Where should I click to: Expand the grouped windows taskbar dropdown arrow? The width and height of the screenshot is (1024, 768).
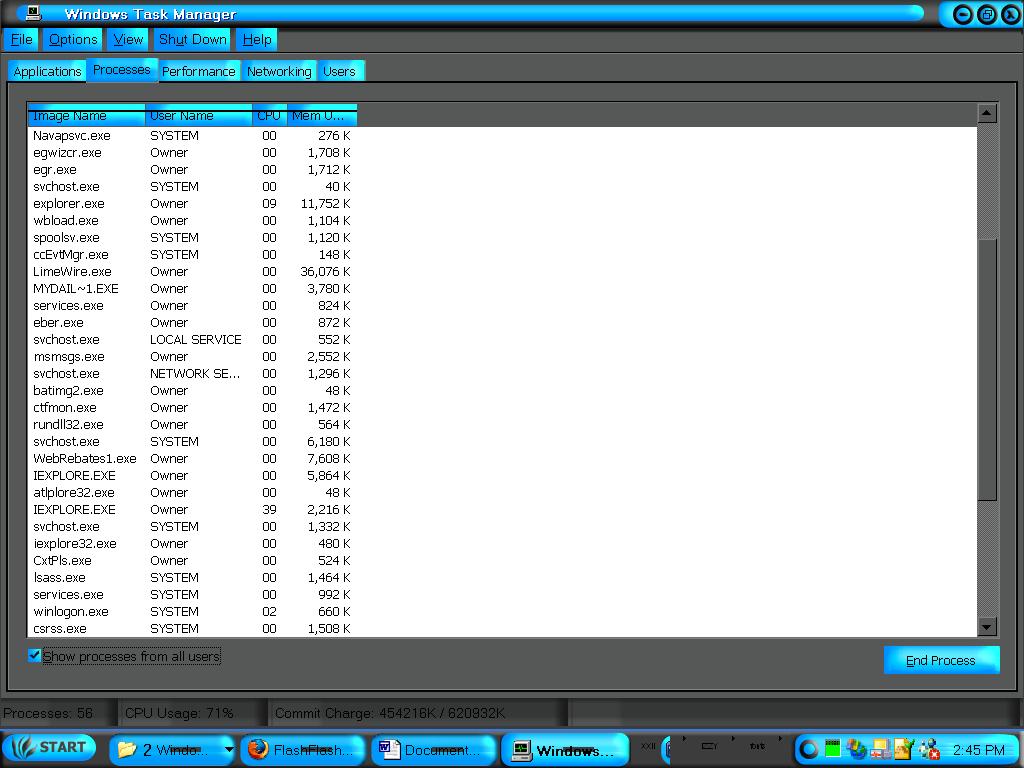[229, 749]
